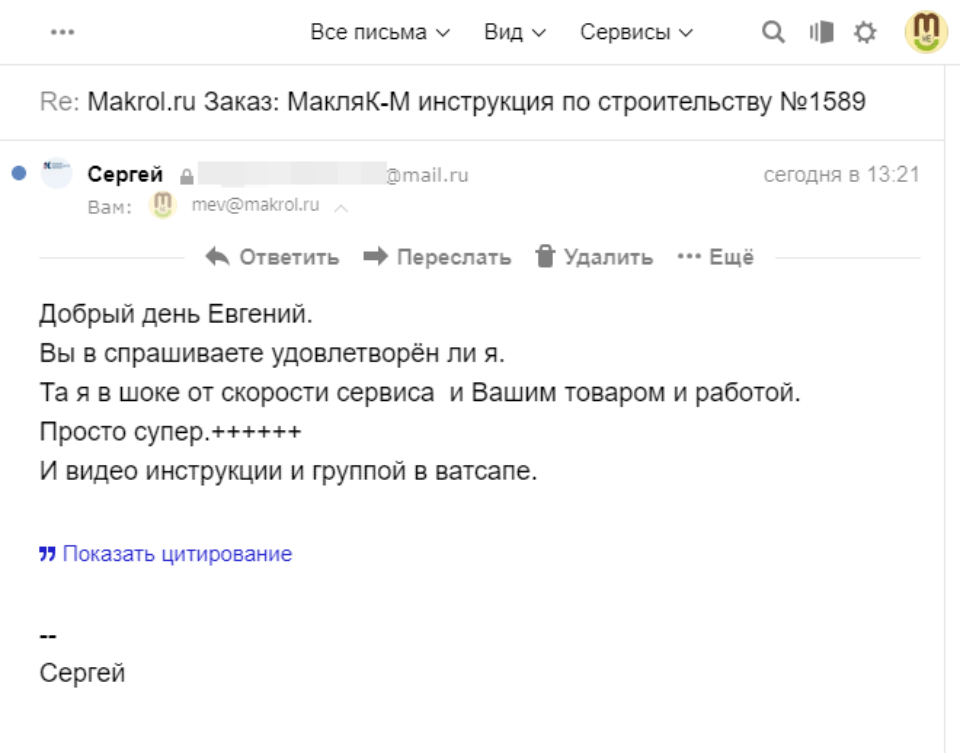Toggle the blue unread dot on the message
Viewport: 960px width, 753px height.
pos(18,174)
